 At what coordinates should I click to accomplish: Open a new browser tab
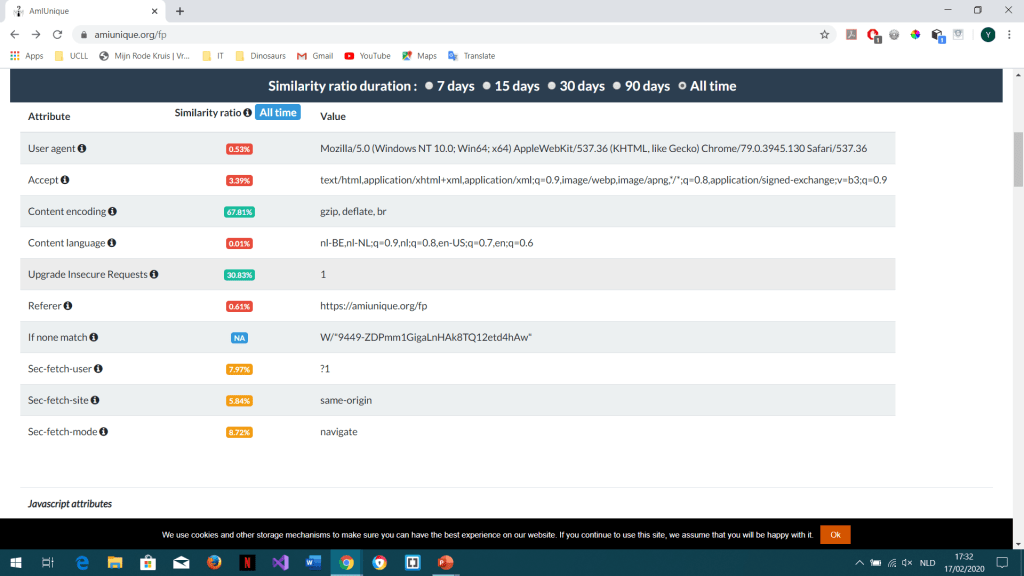180,11
